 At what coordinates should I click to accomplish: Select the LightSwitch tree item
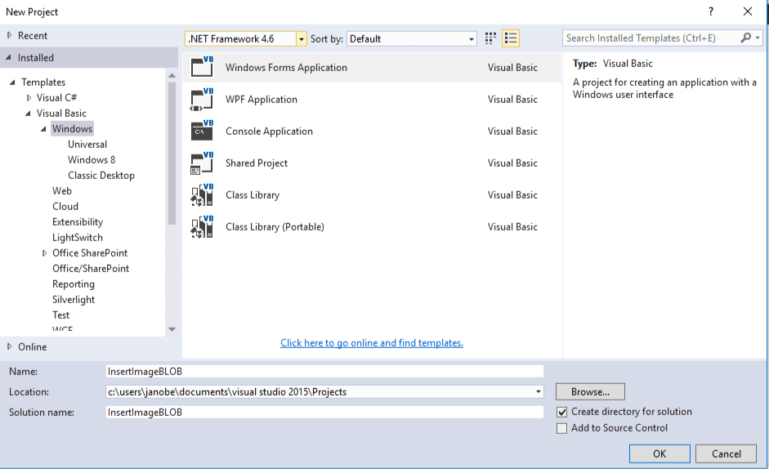77,237
